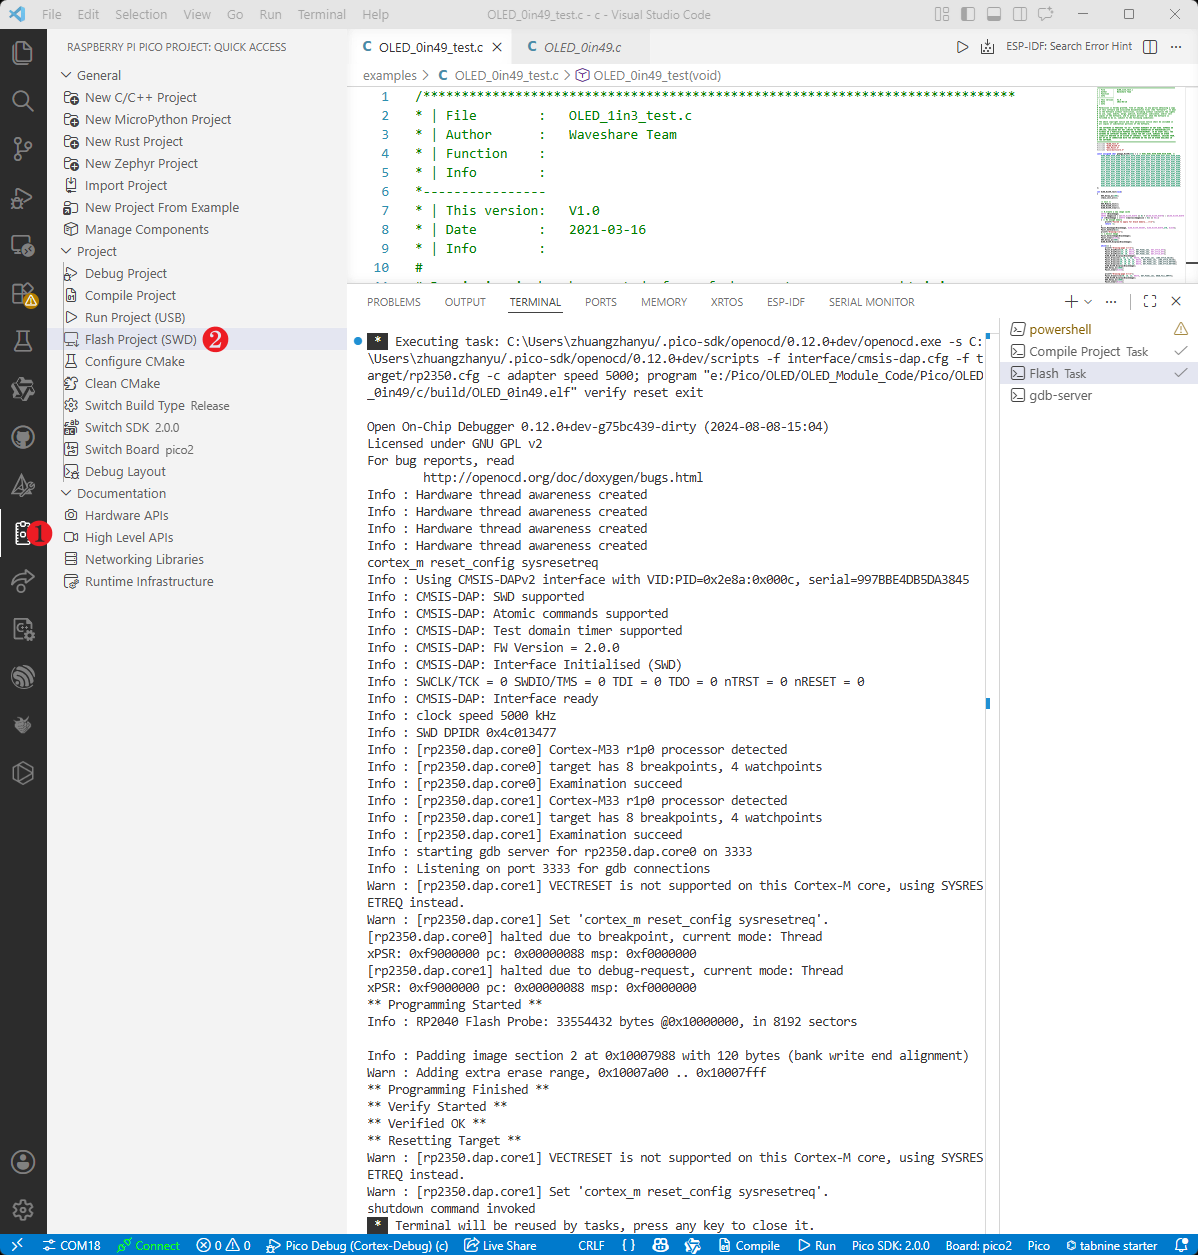1198x1255 pixels.
Task: Open the Testing flask view
Action: [x=23, y=341]
